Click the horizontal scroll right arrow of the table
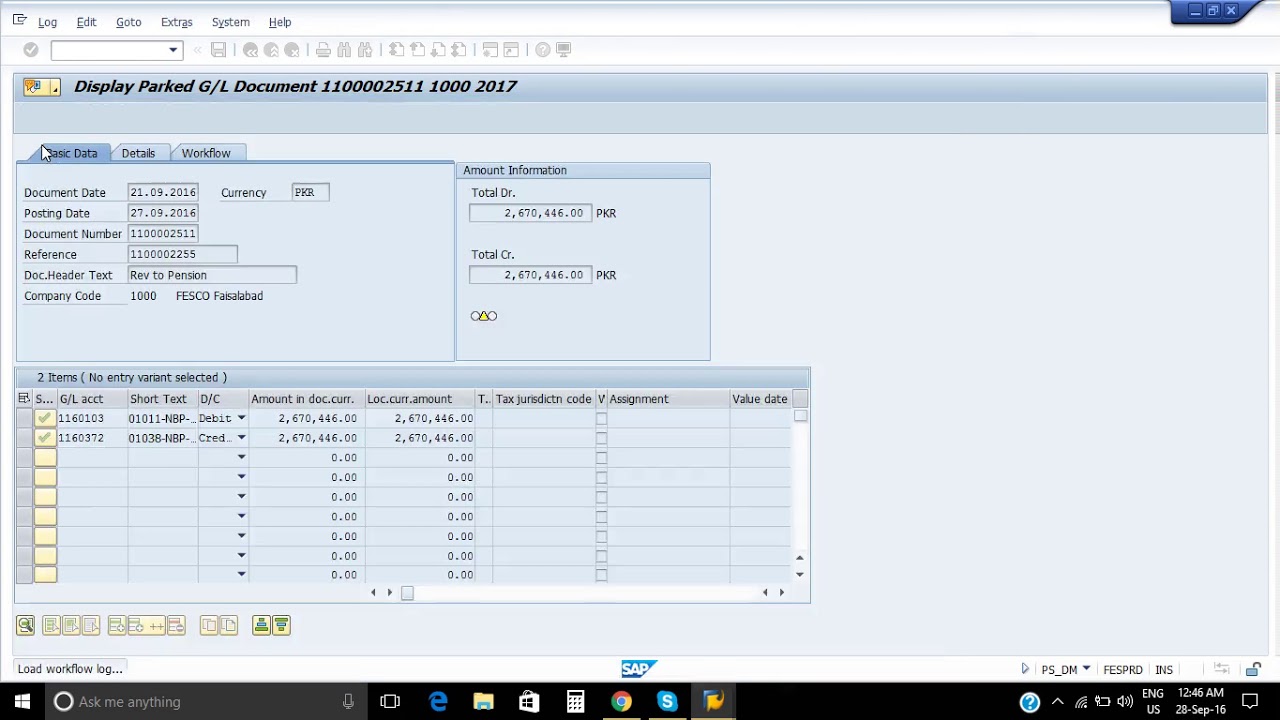This screenshot has height=720, width=1280. pyautogui.click(x=781, y=593)
